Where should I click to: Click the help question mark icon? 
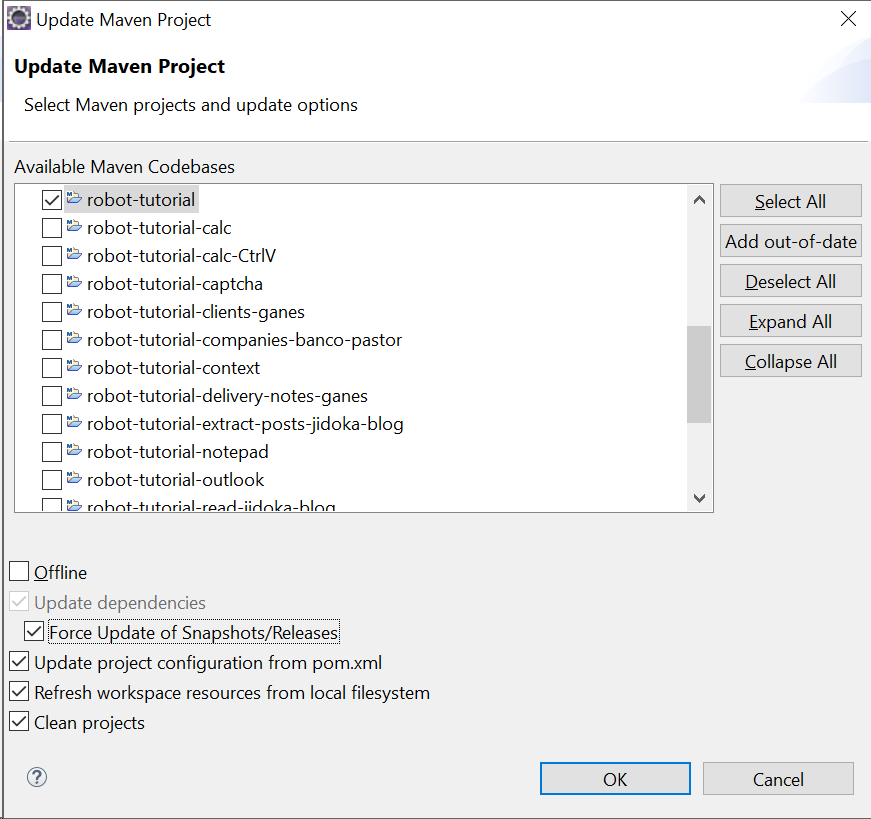tap(37, 777)
